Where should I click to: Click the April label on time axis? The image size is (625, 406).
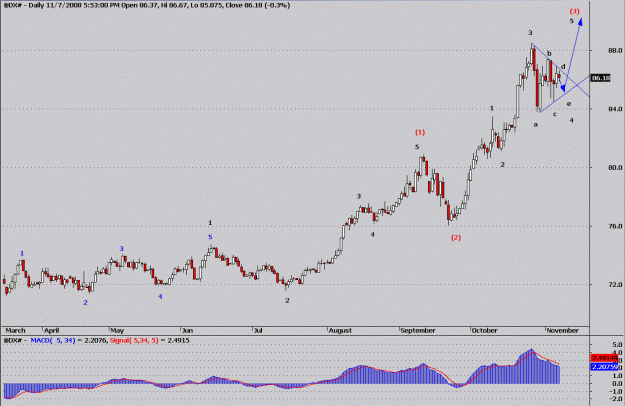coord(51,330)
